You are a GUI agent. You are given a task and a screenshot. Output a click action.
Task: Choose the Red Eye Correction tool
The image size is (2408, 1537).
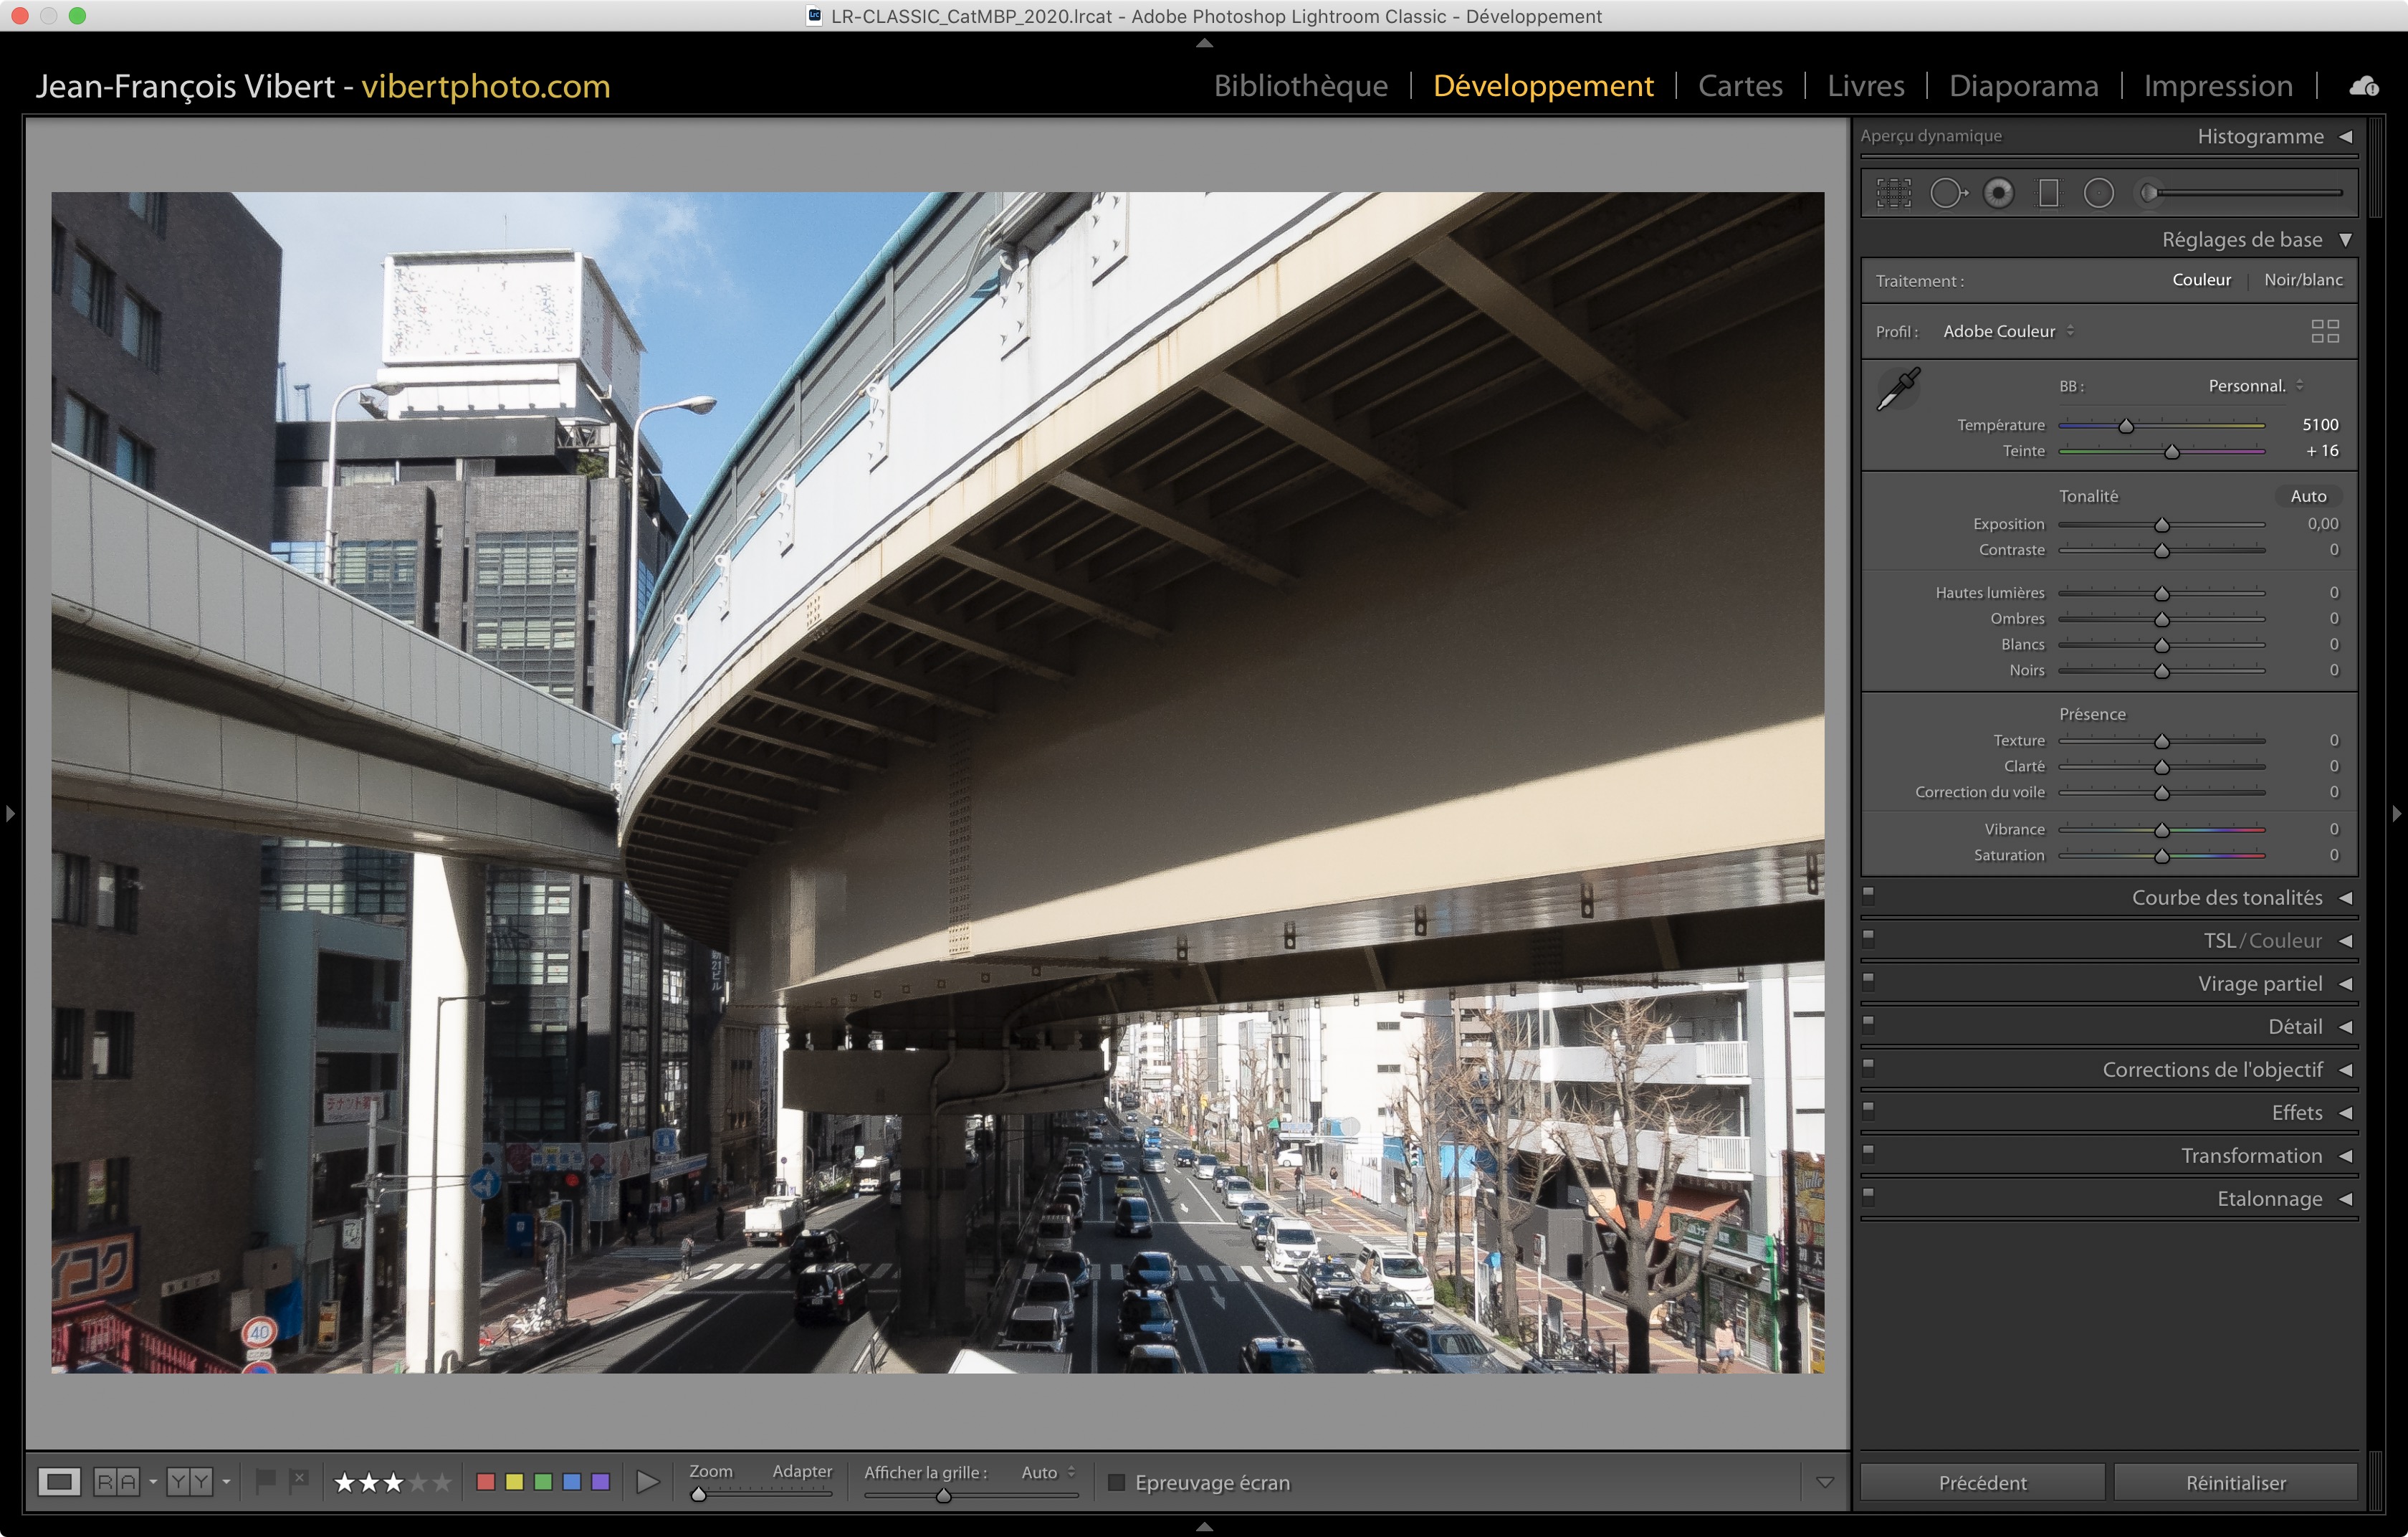[x=1998, y=193]
